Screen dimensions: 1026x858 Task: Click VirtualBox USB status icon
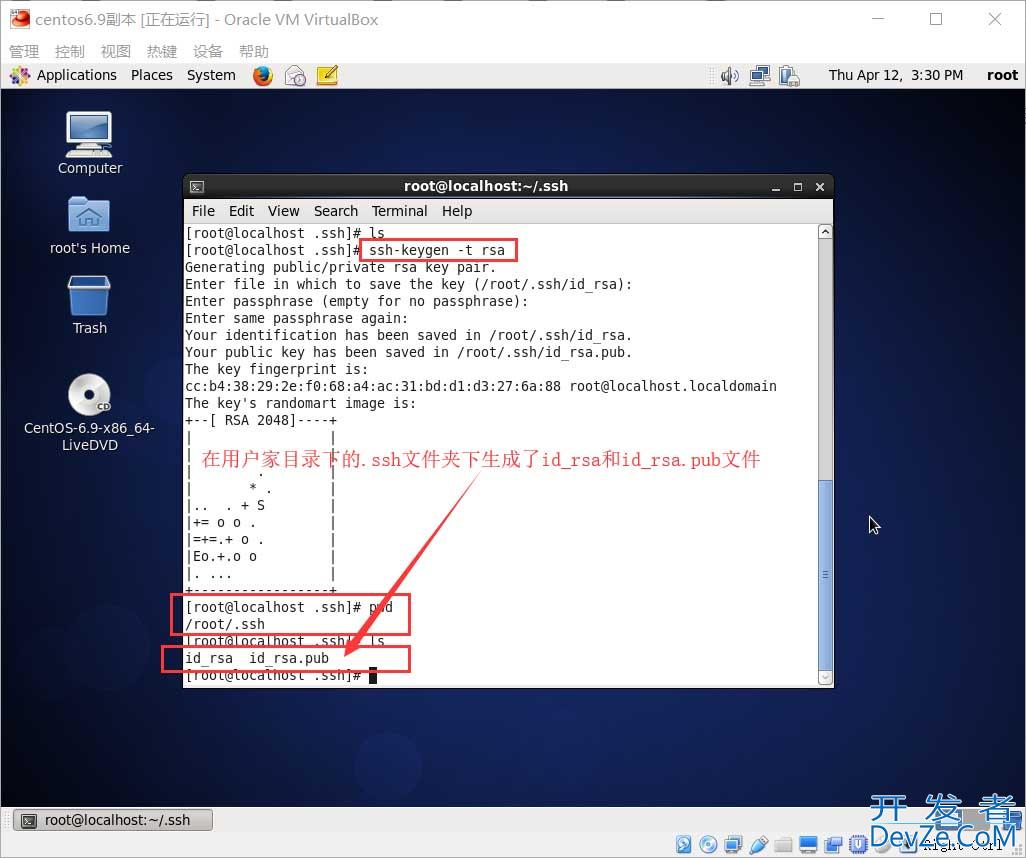pos(759,845)
